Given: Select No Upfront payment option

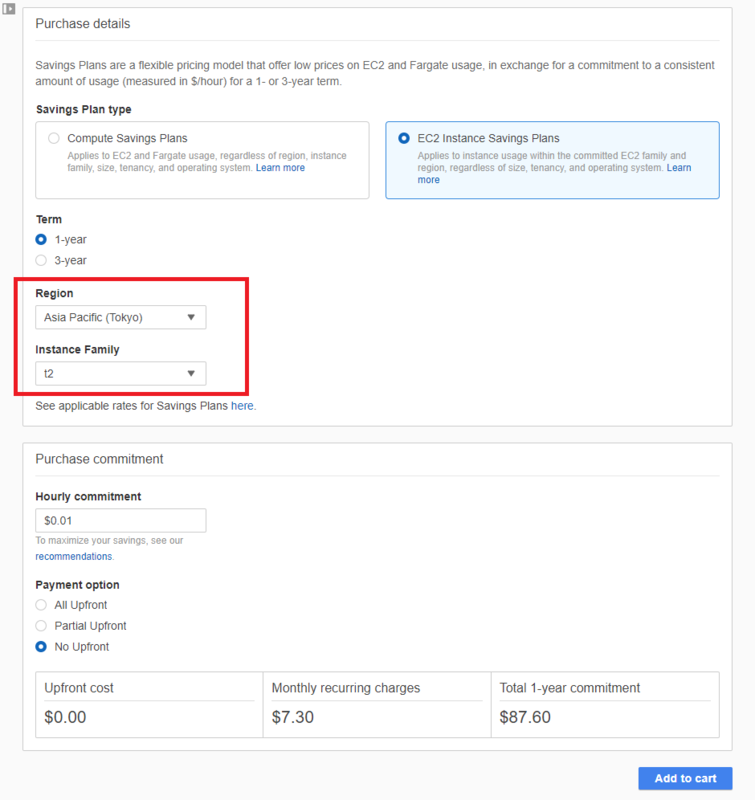Looking at the screenshot, I should click(x=41, y=646).
